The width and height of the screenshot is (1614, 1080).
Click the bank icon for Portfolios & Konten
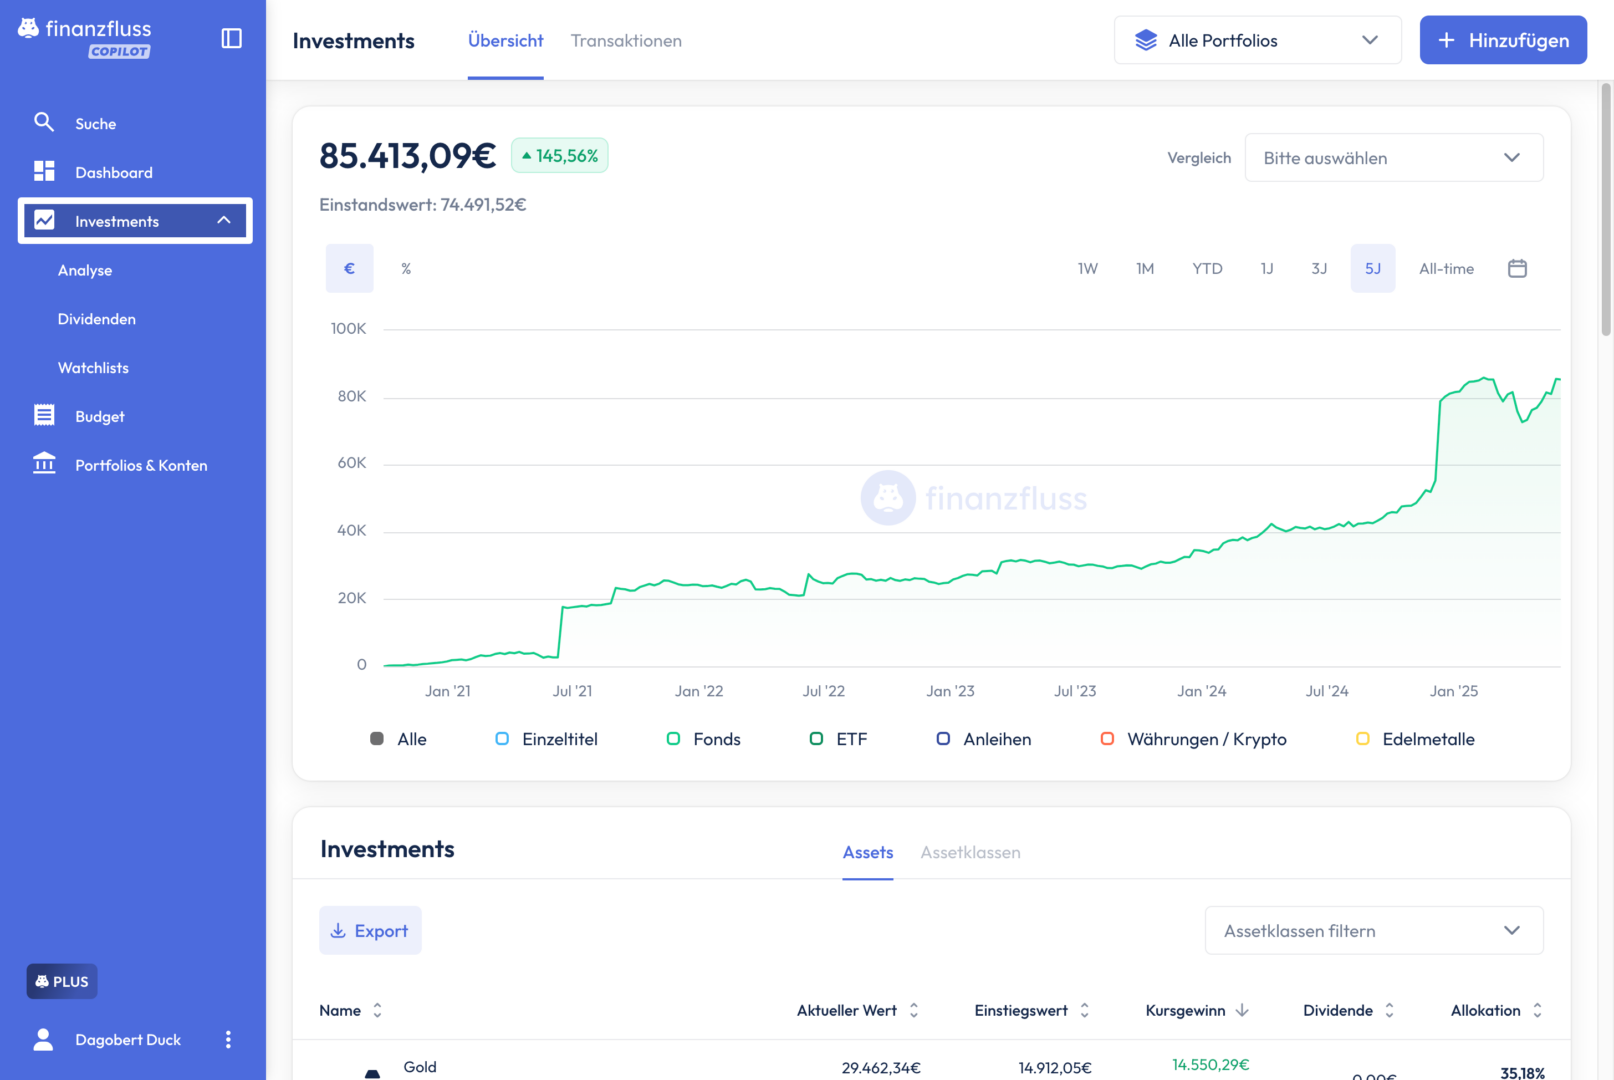click(x=44, y=463)
